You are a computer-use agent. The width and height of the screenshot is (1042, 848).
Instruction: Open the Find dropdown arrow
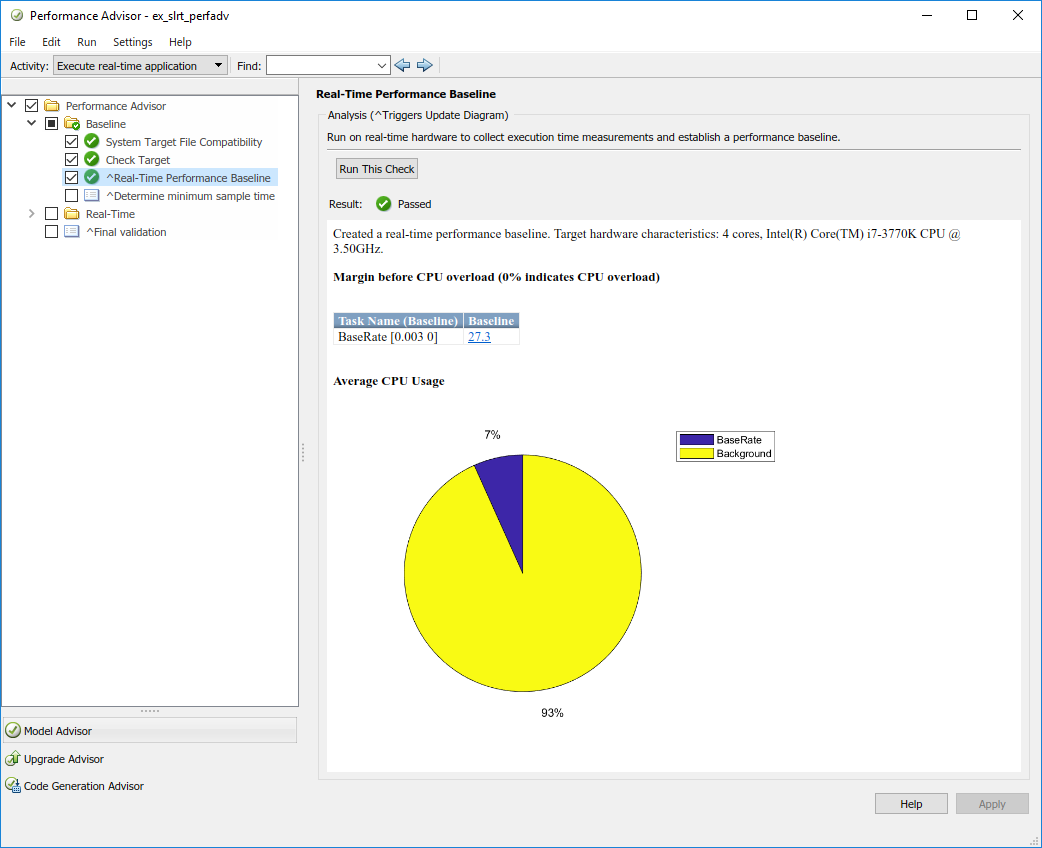[381, 66]
